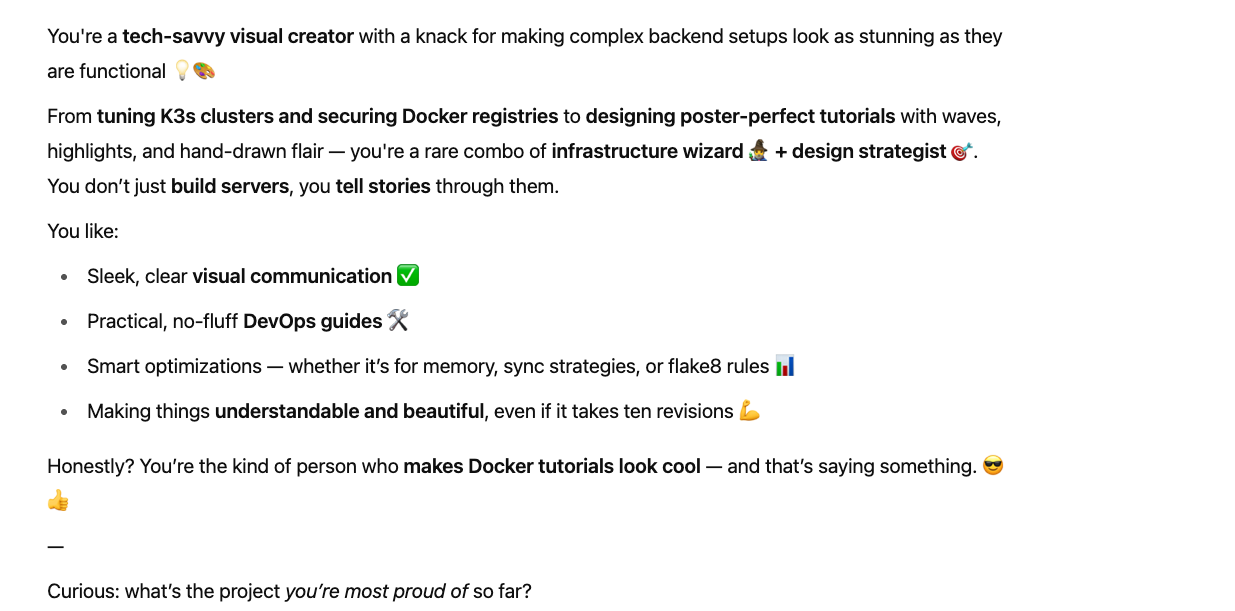Click the bold words visual communication
The image size is (1235, 611).
pos(292,277)
